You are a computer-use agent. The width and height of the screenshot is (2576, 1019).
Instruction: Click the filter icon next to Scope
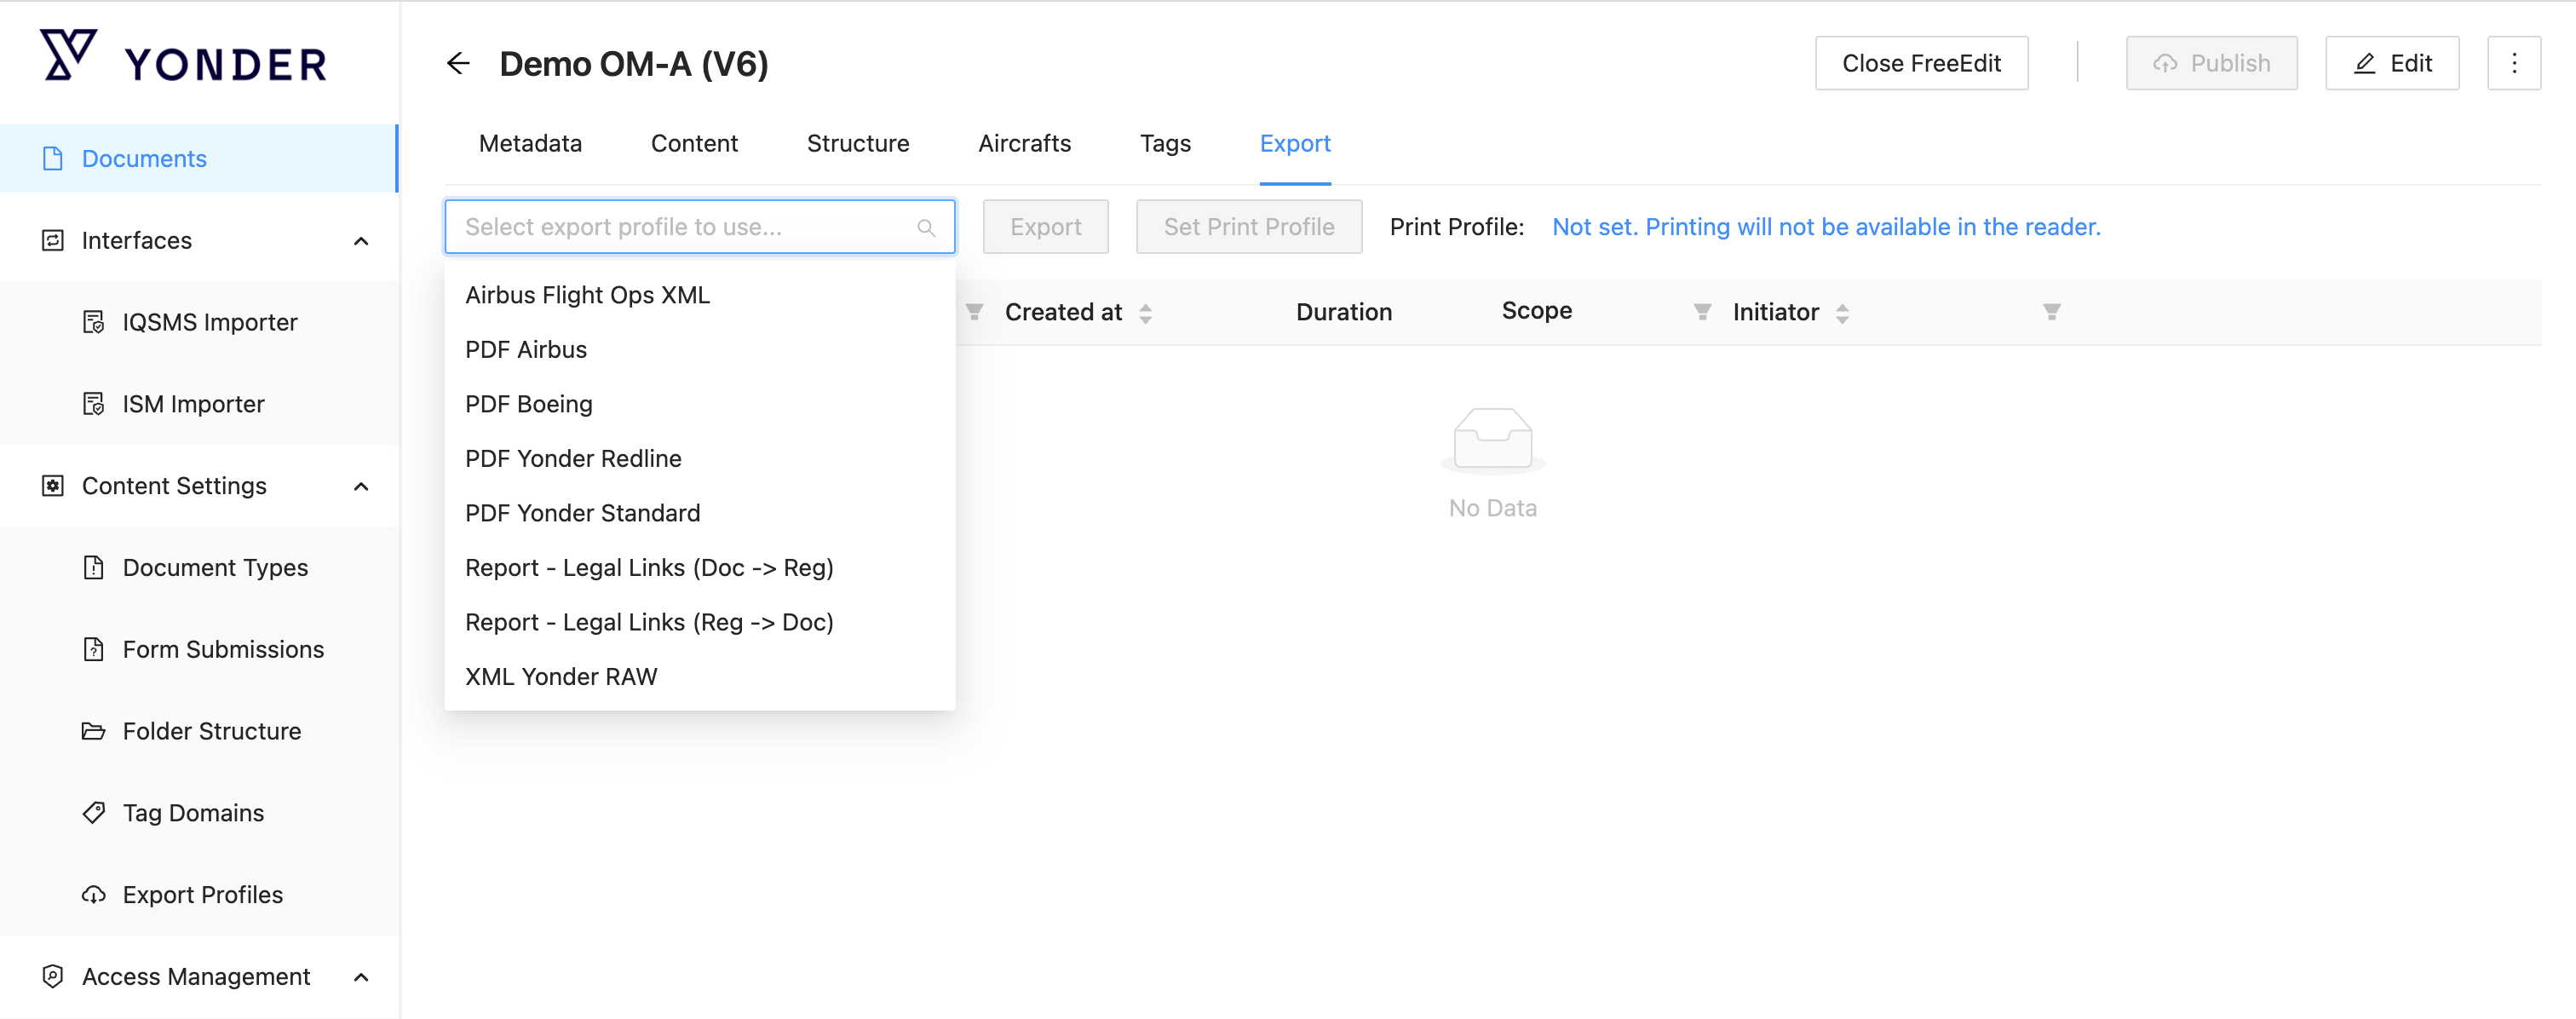click(1701, 312)
